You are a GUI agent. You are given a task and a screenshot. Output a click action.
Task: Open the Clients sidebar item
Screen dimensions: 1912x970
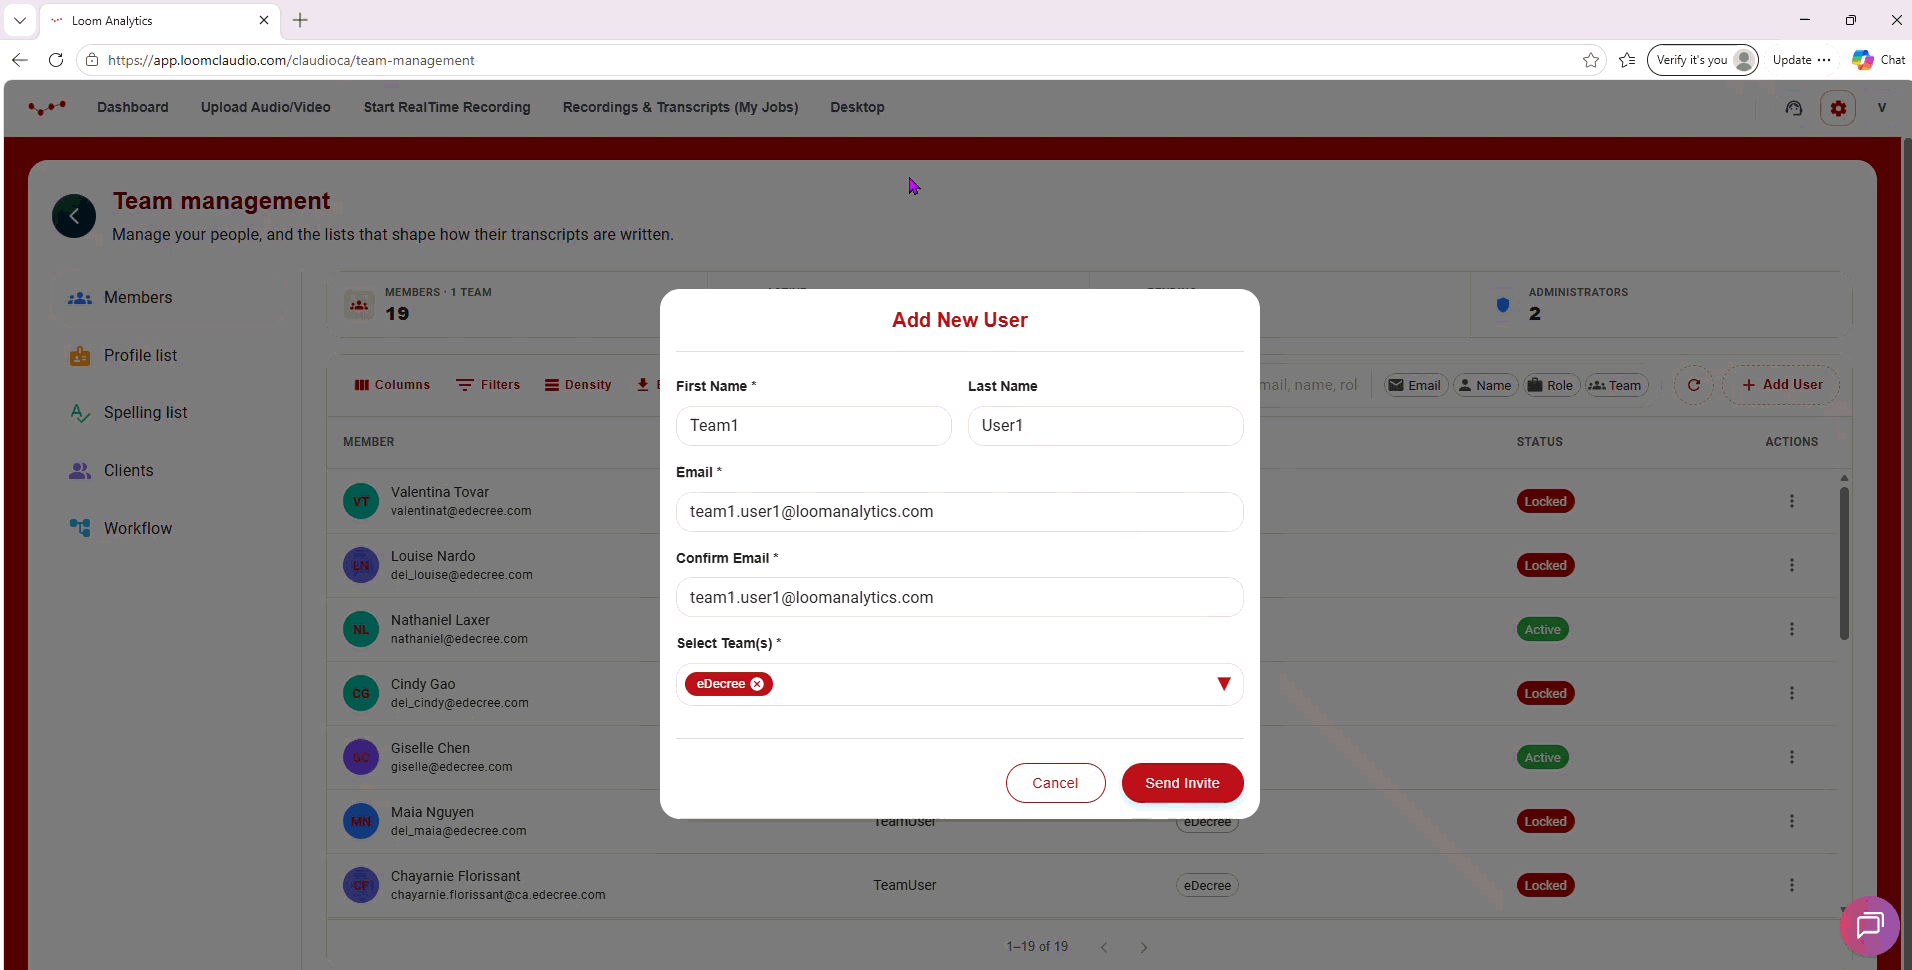[x=170, y=471]
